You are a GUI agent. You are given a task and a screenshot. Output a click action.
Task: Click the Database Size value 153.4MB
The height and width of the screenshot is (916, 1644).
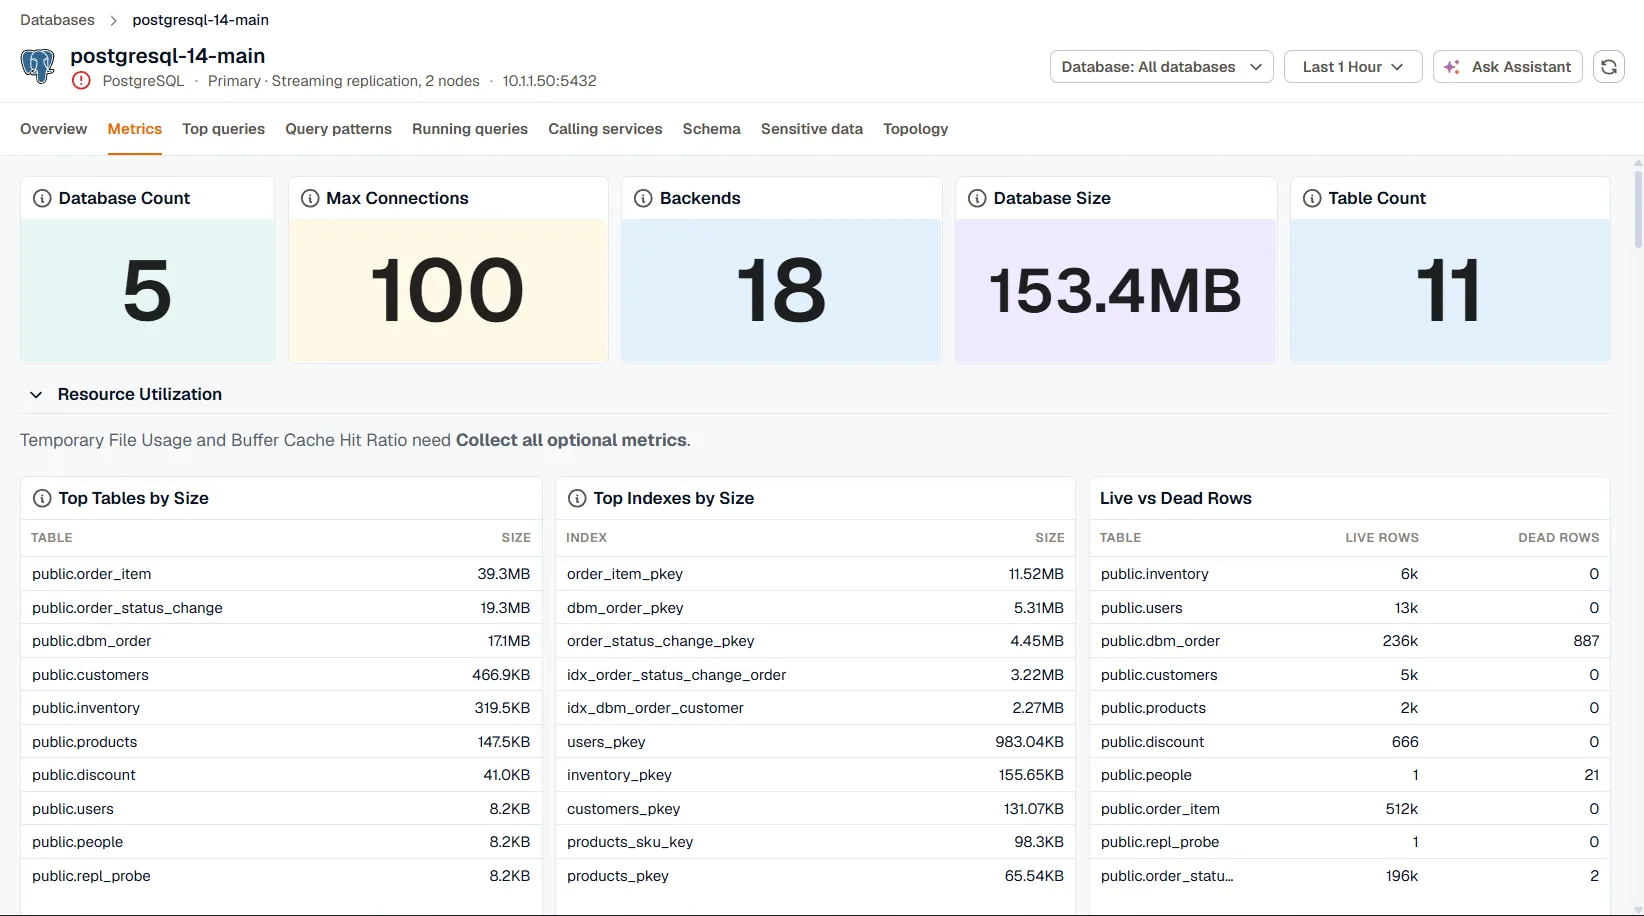click(1115, 291)
